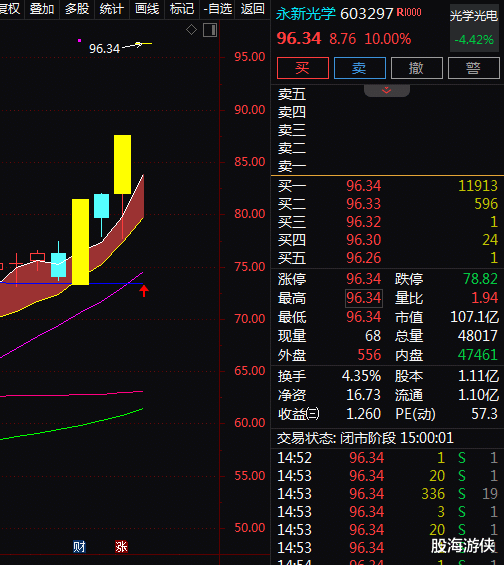Click the 跌停 limit-down price 78.82
The image size is (504, 565).
(x=480, y=279)
